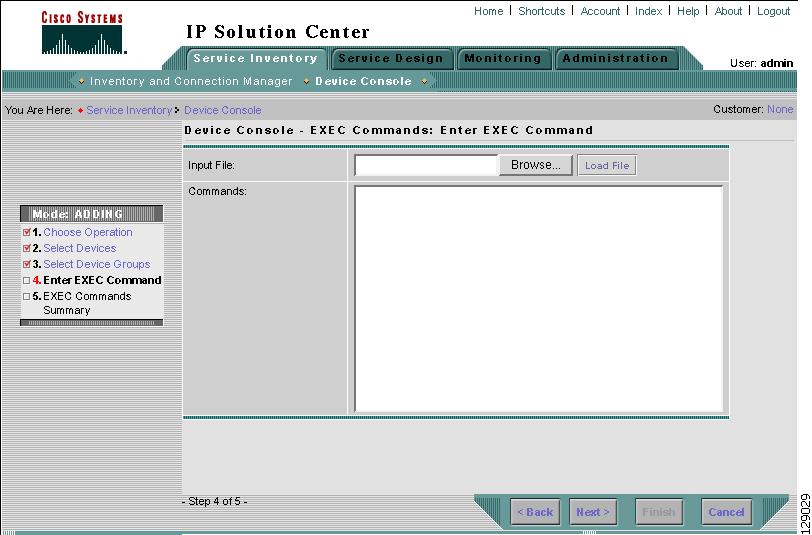Go to step Select Devices

(x=80, y=248)
